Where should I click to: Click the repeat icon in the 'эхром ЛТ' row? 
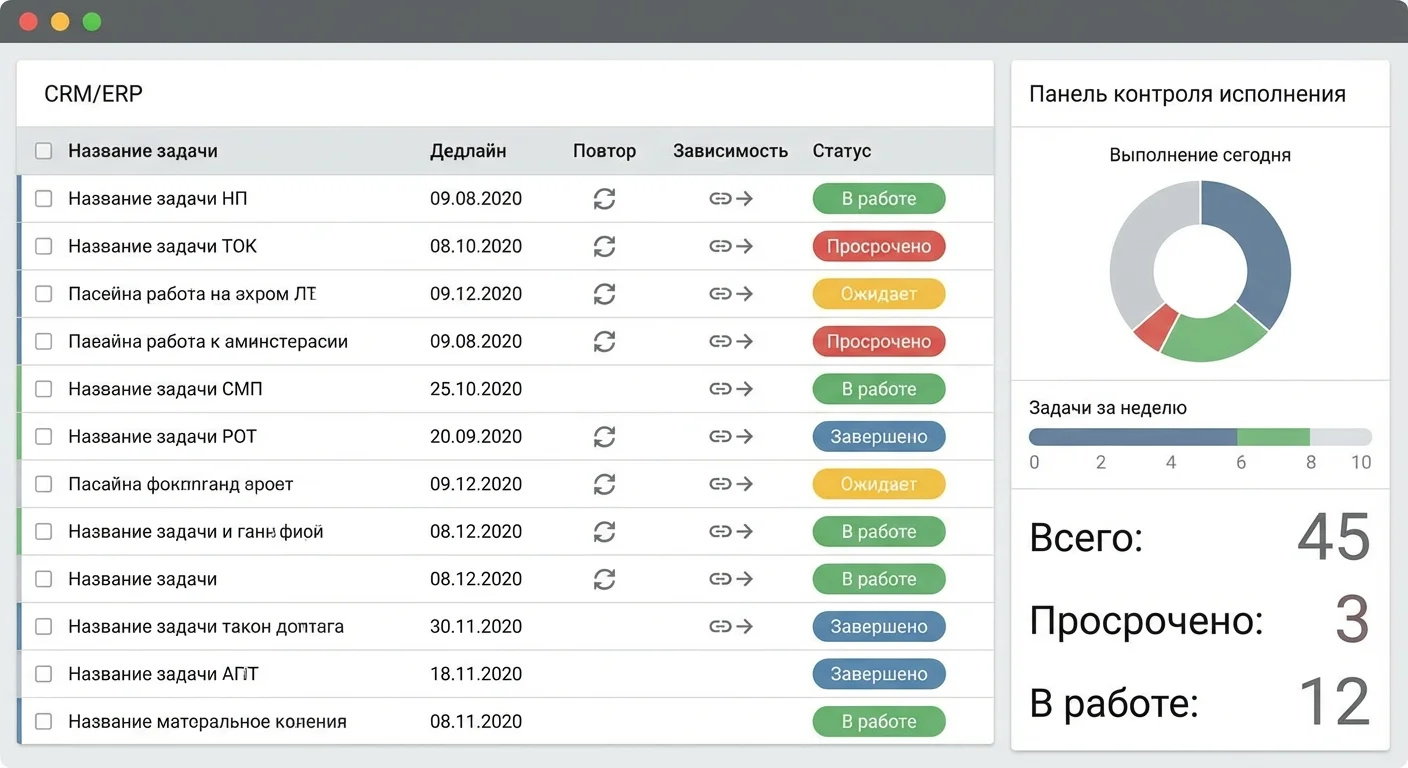[604, 294]
